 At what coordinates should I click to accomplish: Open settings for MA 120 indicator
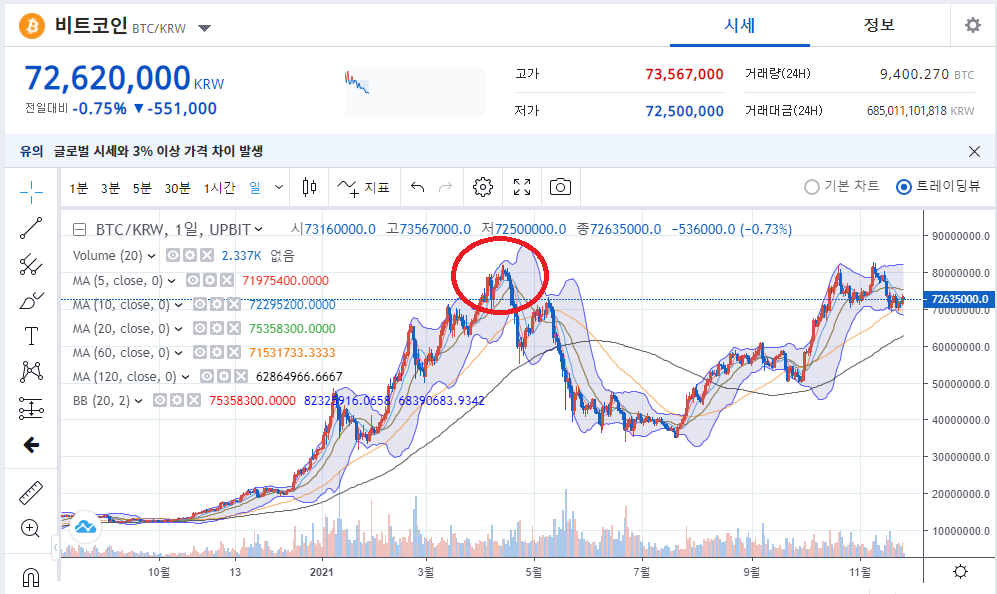point(224,376)
